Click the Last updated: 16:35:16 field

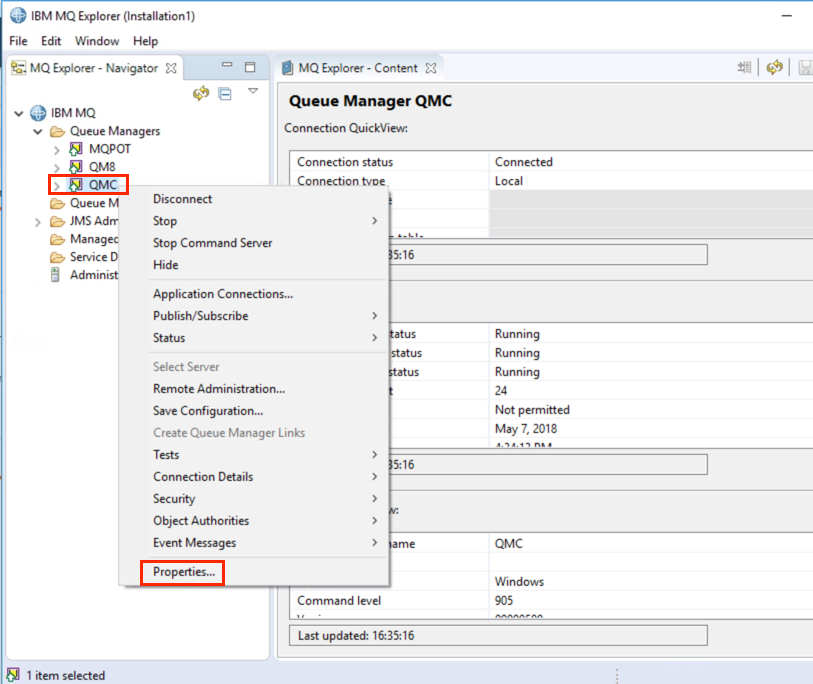(x=498, y=635)
